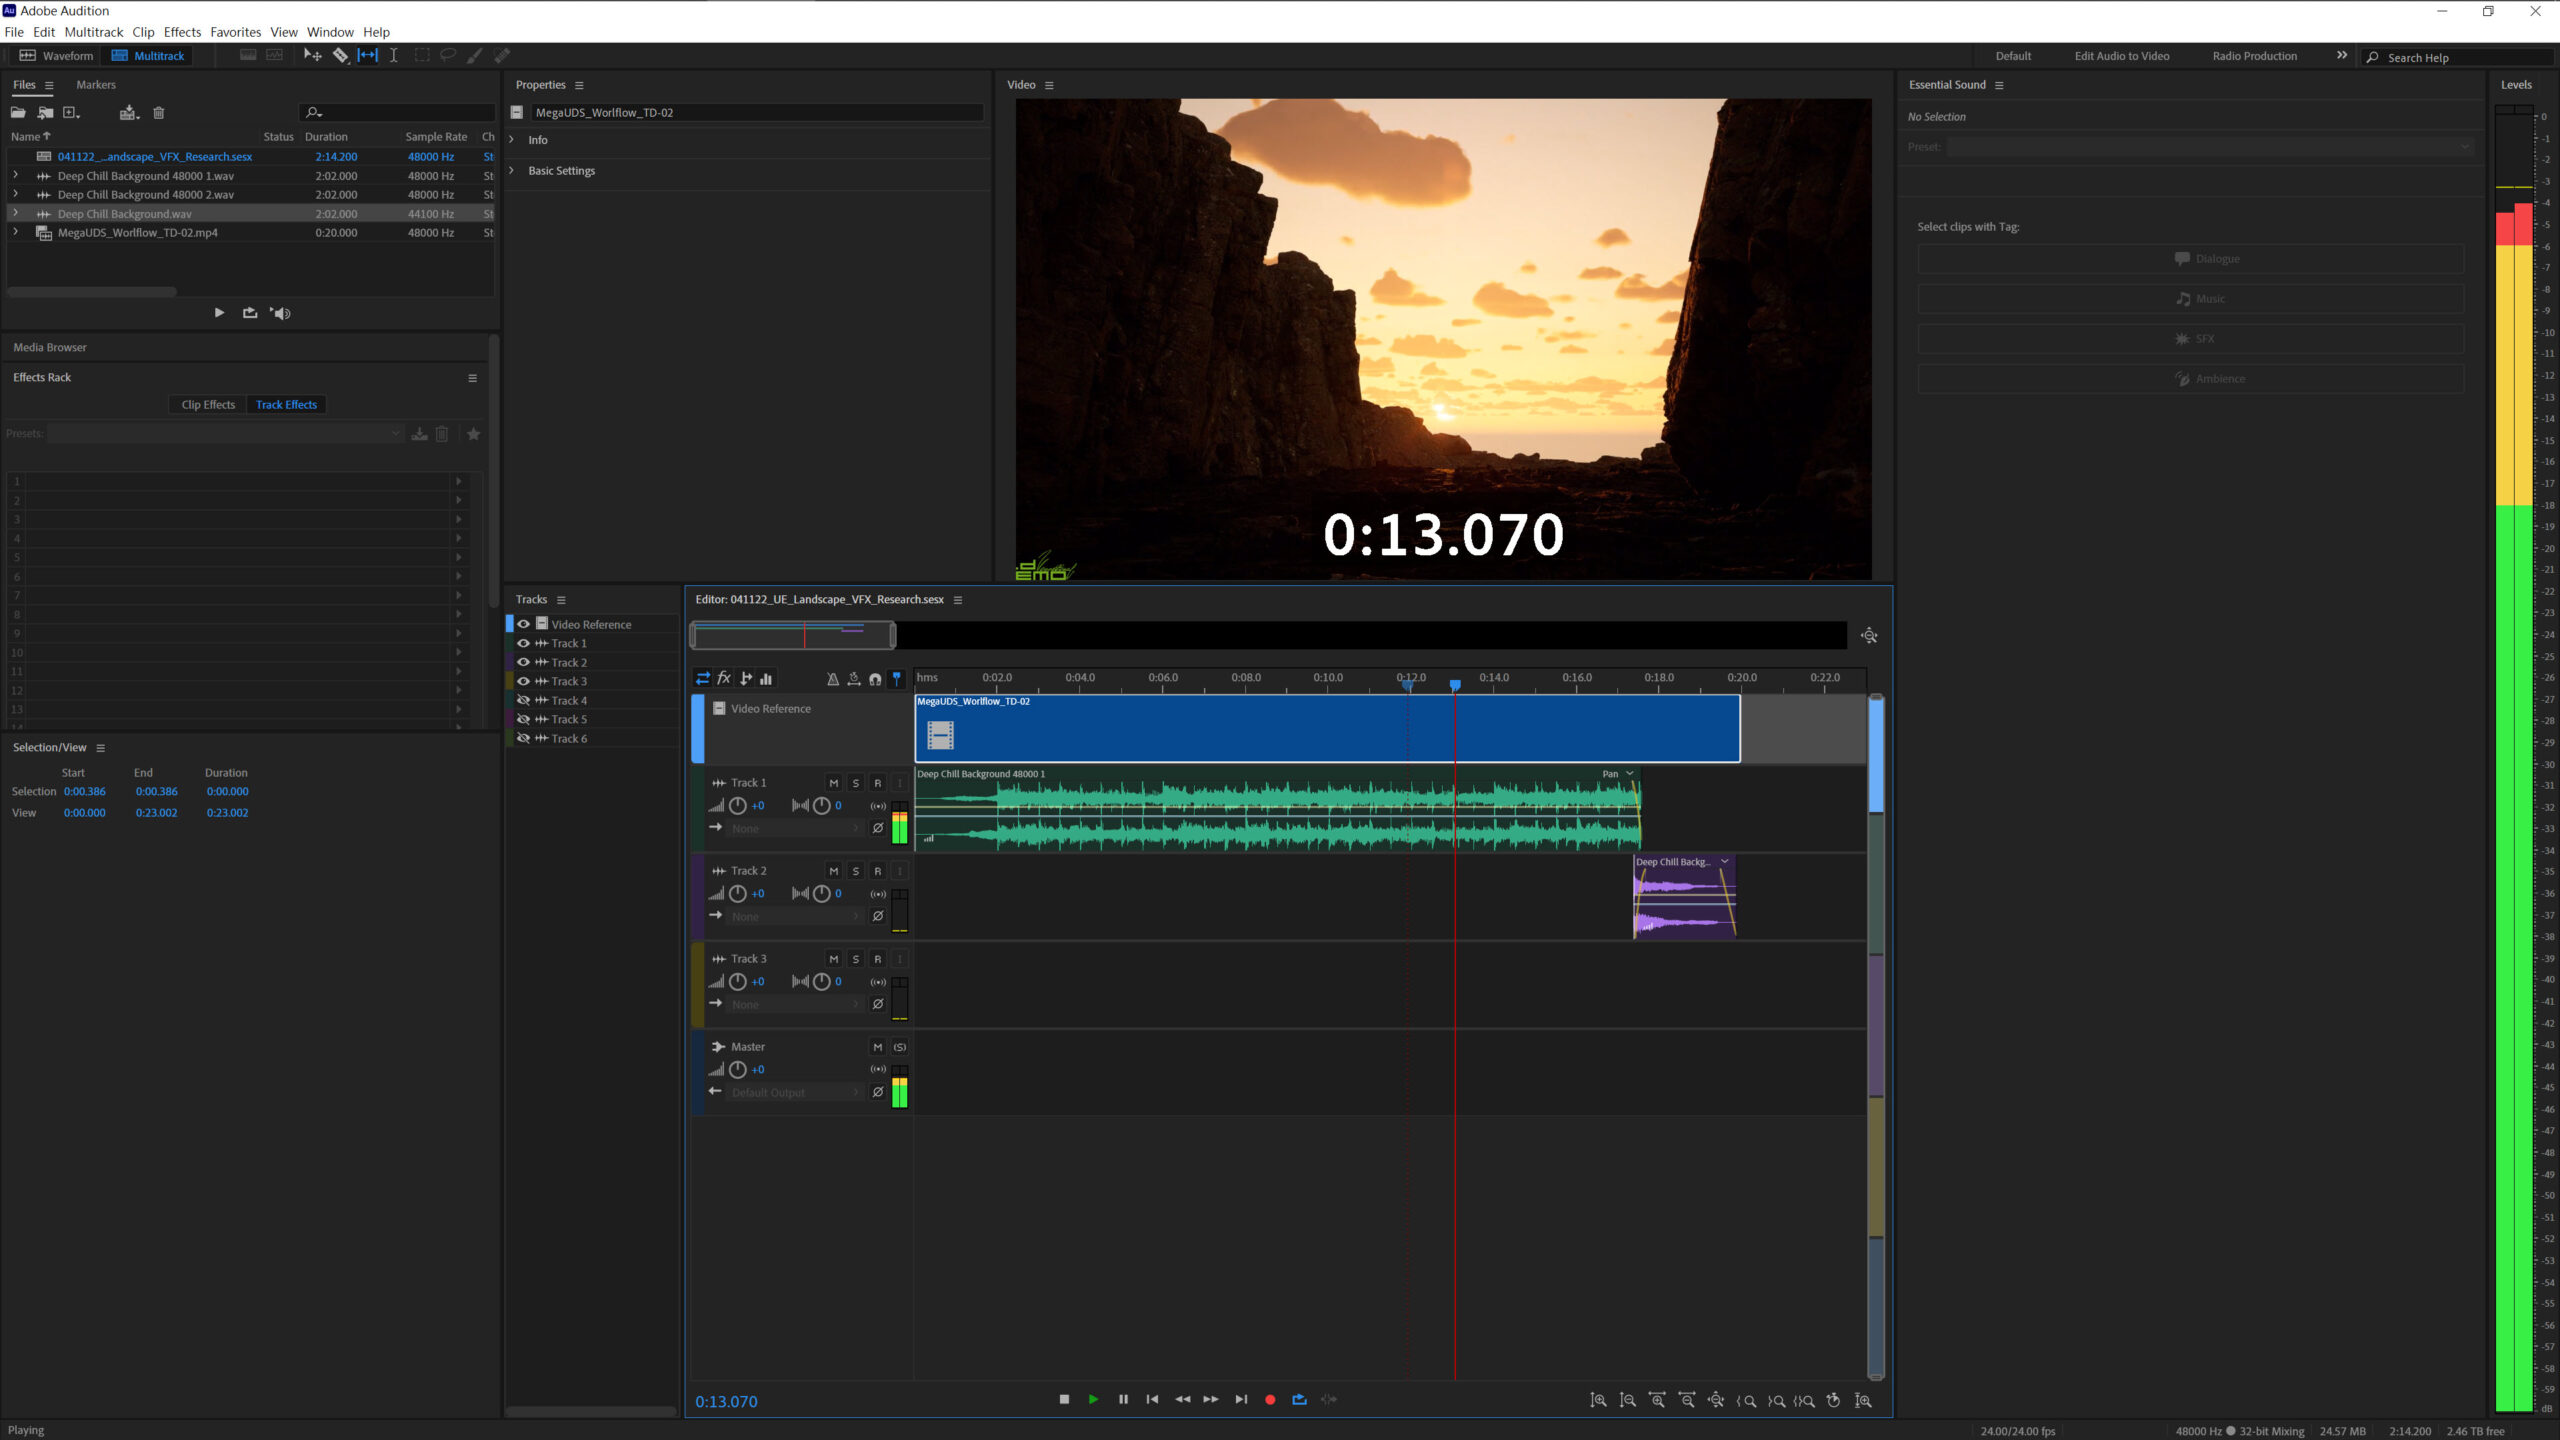The height and width of the screenshot is (1440, 2560).
Task: Click the Stop button in transport
Action: [x=1064, y=1400]
